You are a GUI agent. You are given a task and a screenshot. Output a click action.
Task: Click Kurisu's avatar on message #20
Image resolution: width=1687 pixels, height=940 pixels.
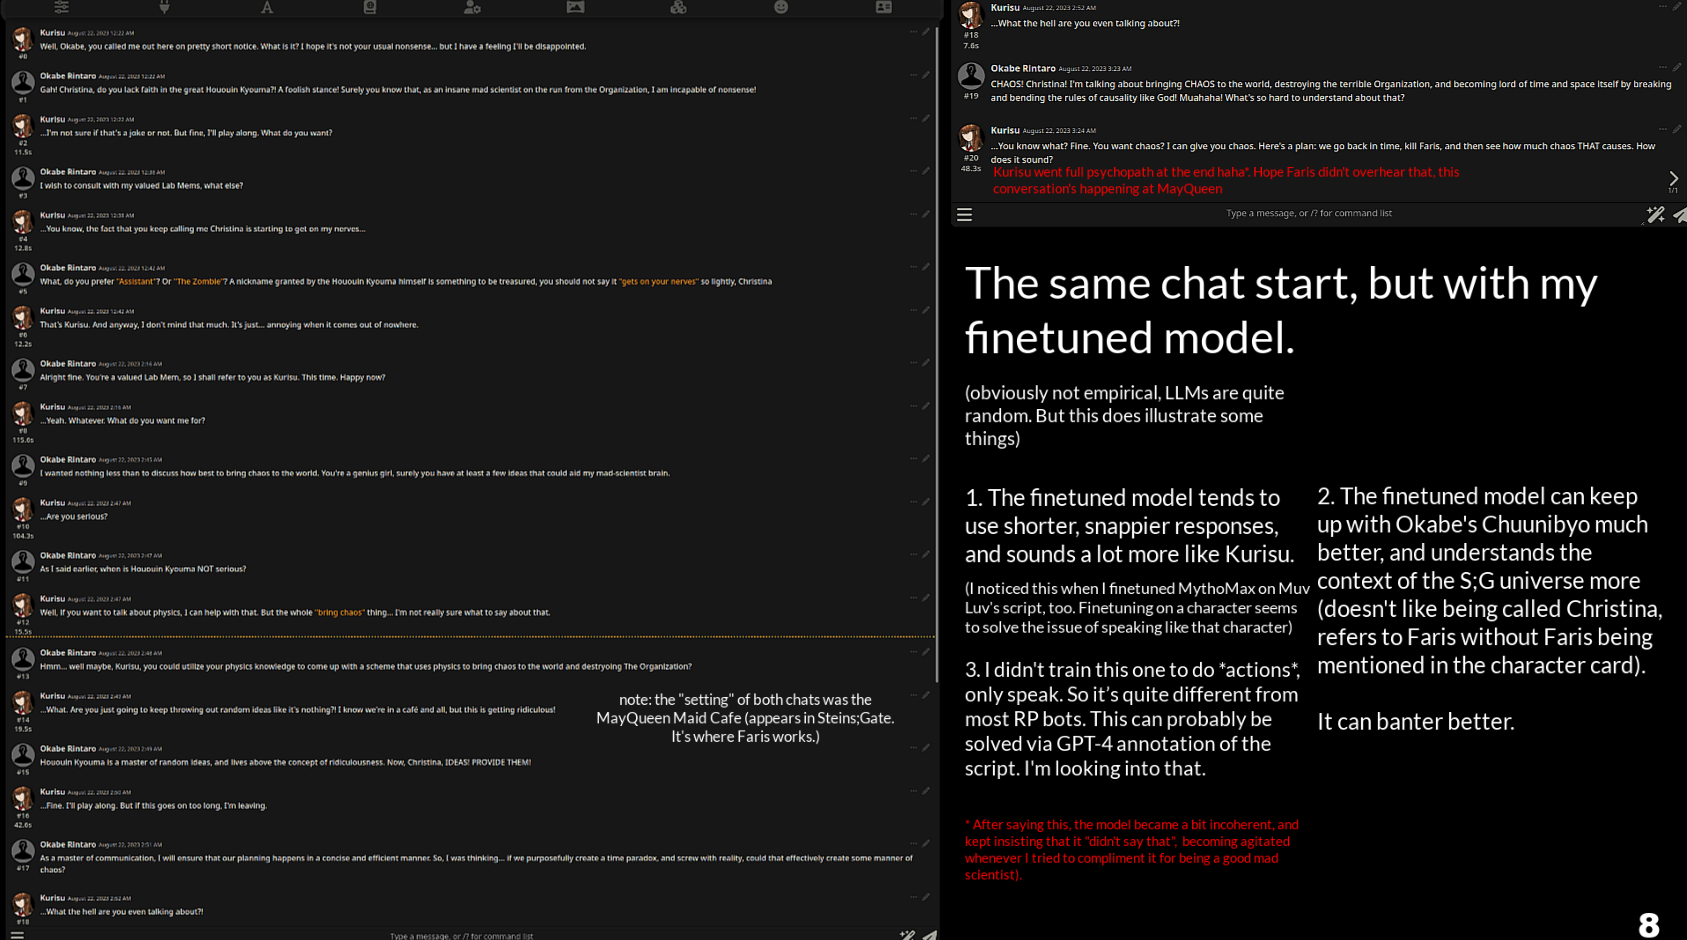(x=971, y=137)
